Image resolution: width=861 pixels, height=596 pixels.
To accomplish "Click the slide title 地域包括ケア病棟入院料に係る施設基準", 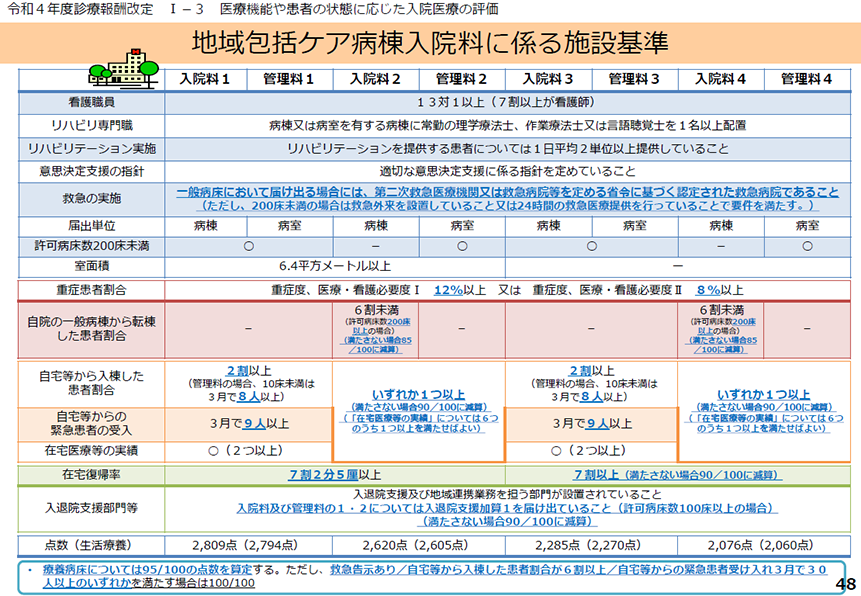I will 430,43.
